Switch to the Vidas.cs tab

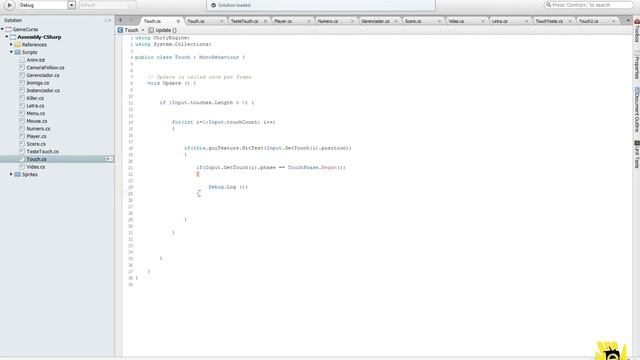tap(456, 21)
